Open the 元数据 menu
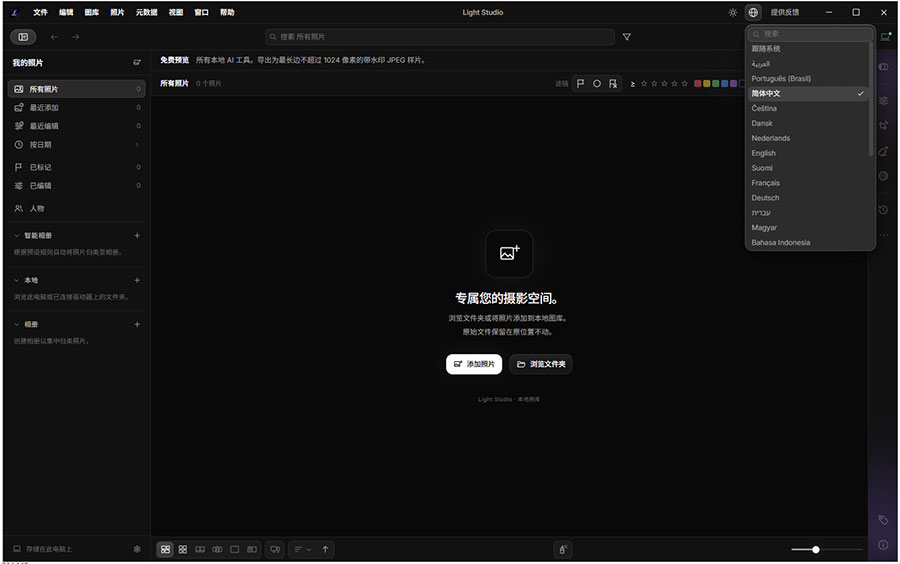Viewport: 900px width, 564px height. click(146, 12)
